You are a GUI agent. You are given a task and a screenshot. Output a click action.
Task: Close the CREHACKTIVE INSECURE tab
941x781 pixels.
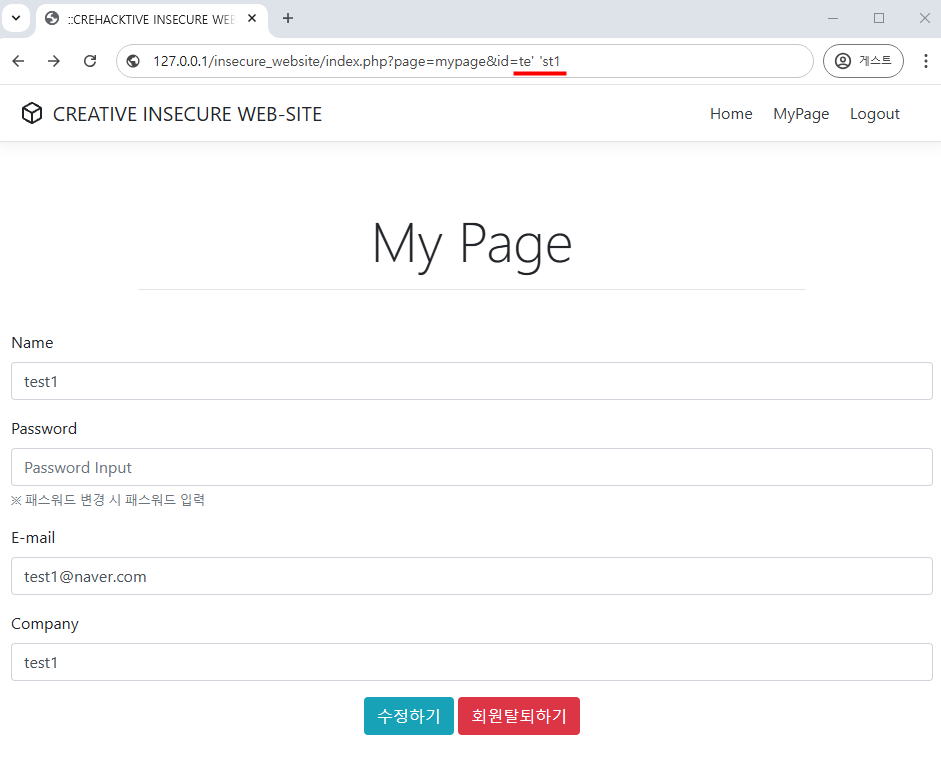point(252,19)
